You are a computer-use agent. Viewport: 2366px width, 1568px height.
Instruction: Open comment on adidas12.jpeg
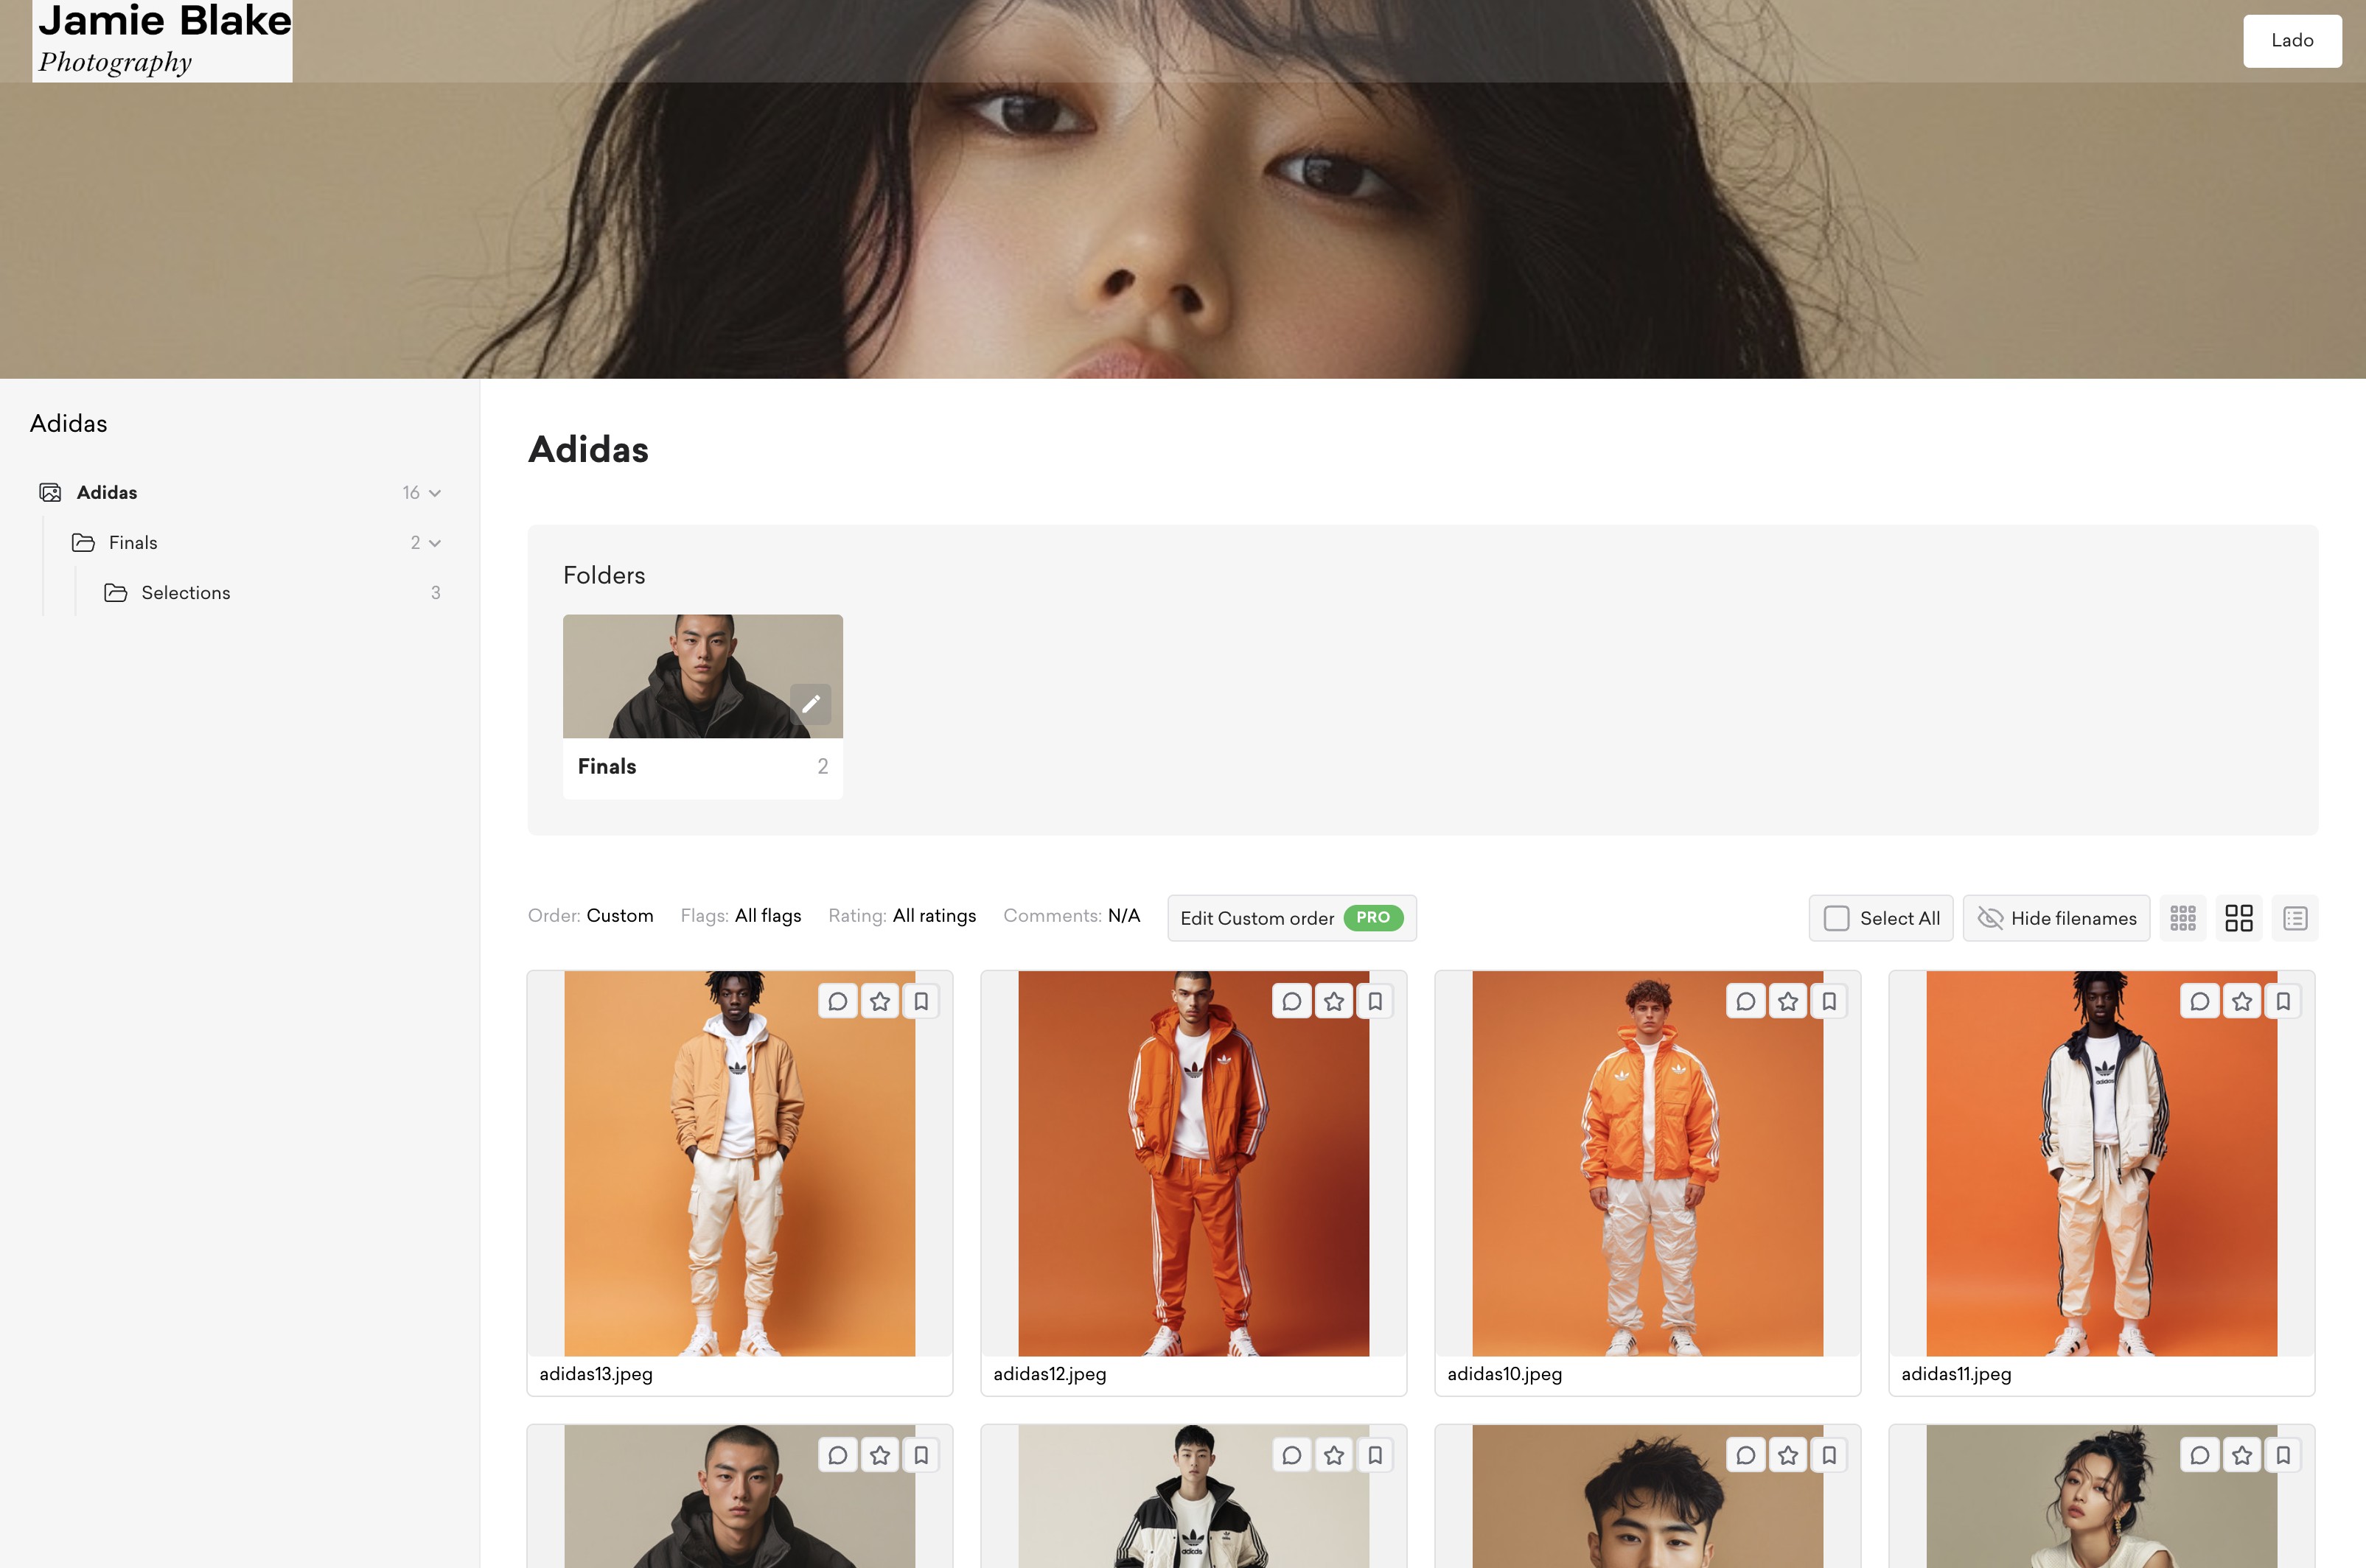(x=1292, y=1001)
